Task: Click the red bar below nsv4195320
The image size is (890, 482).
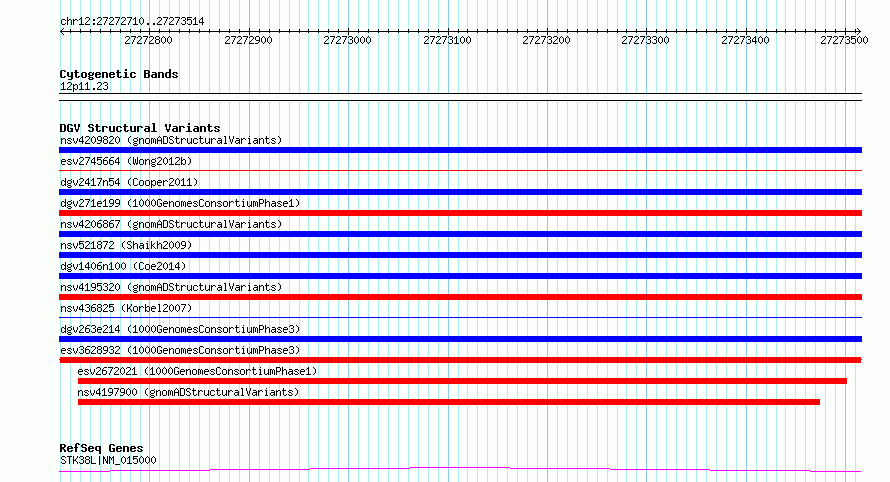Action: (x=460, y=297)
